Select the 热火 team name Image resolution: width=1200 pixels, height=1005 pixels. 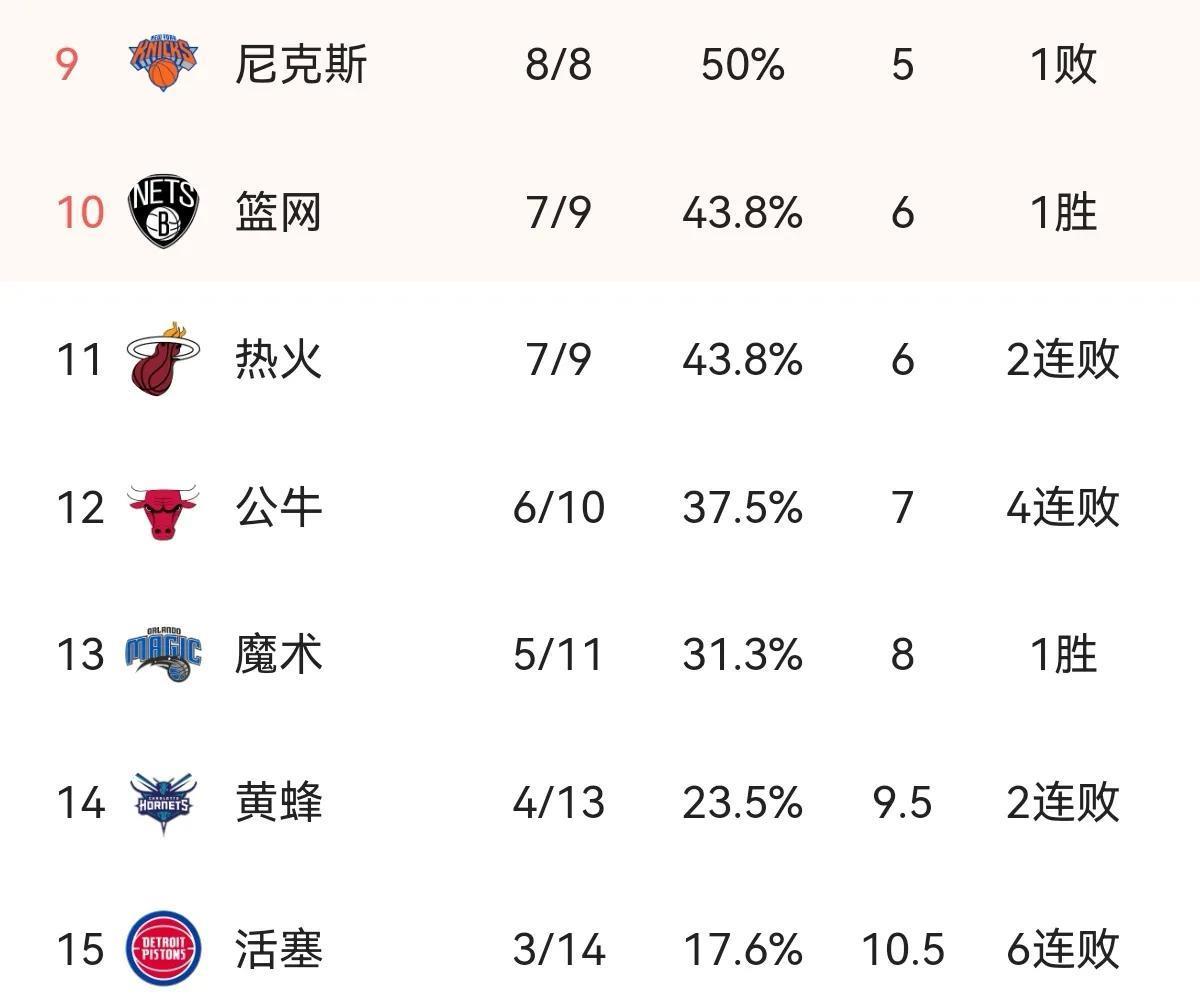tap(279, 360)
